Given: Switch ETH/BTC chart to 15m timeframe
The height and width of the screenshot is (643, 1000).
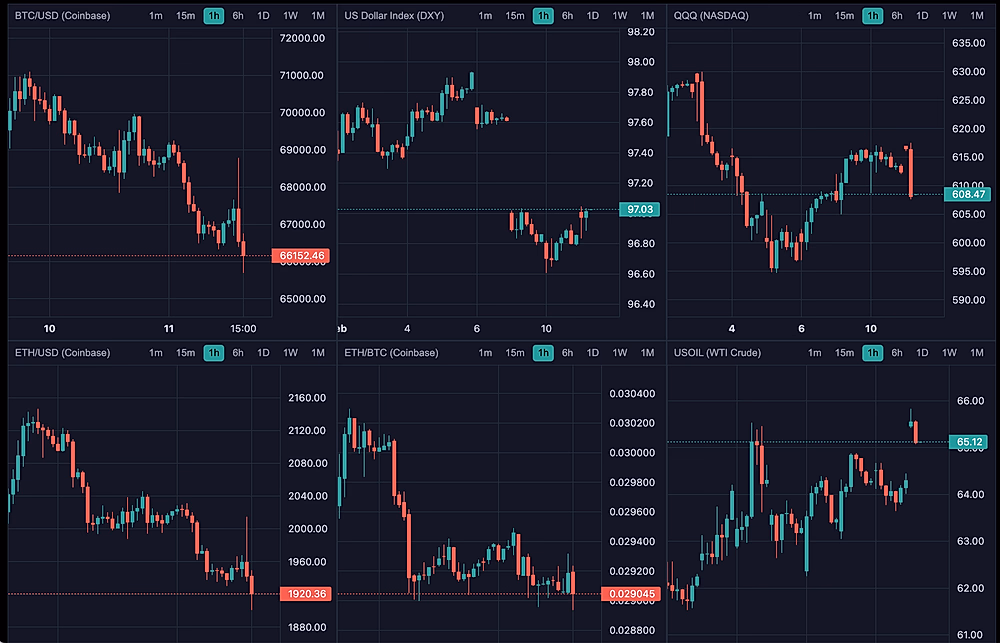Looking at the screenshot, I should click(x=514, y=352).
